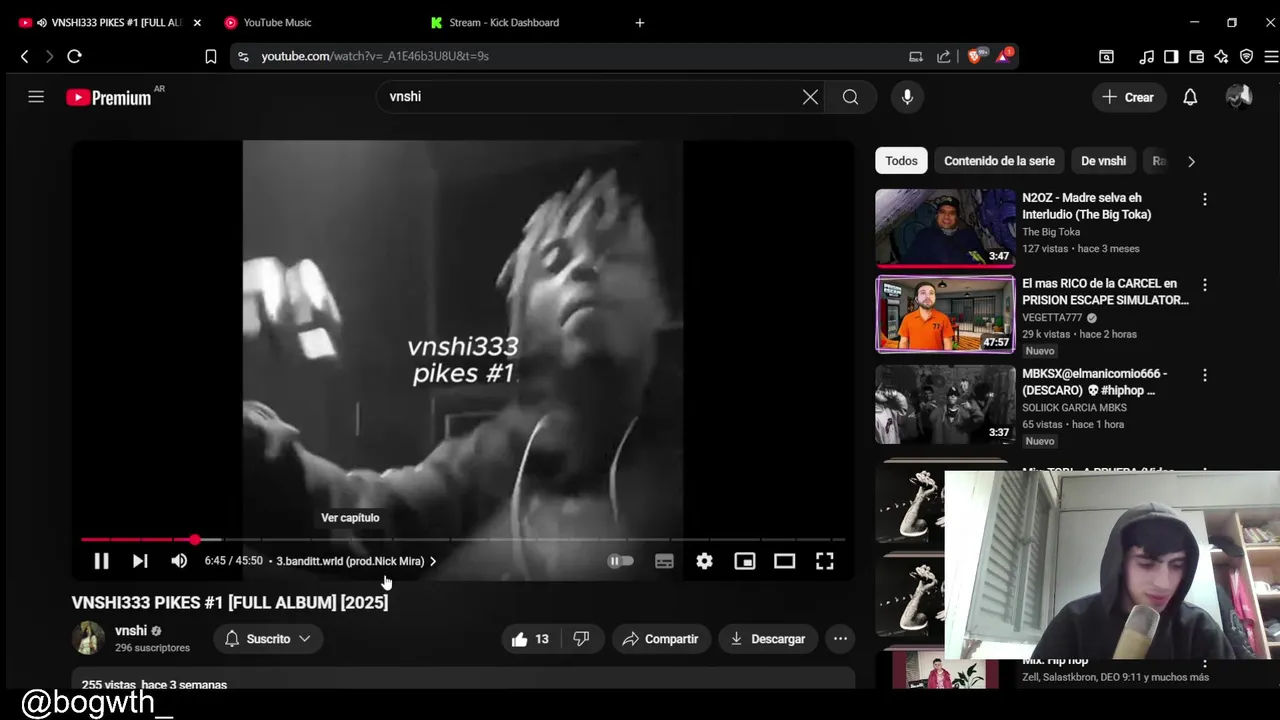Viewport: 1280px width, 720px height.
Task: Expand the Suscrito subscription dropdown
Action: coord(267,639)
